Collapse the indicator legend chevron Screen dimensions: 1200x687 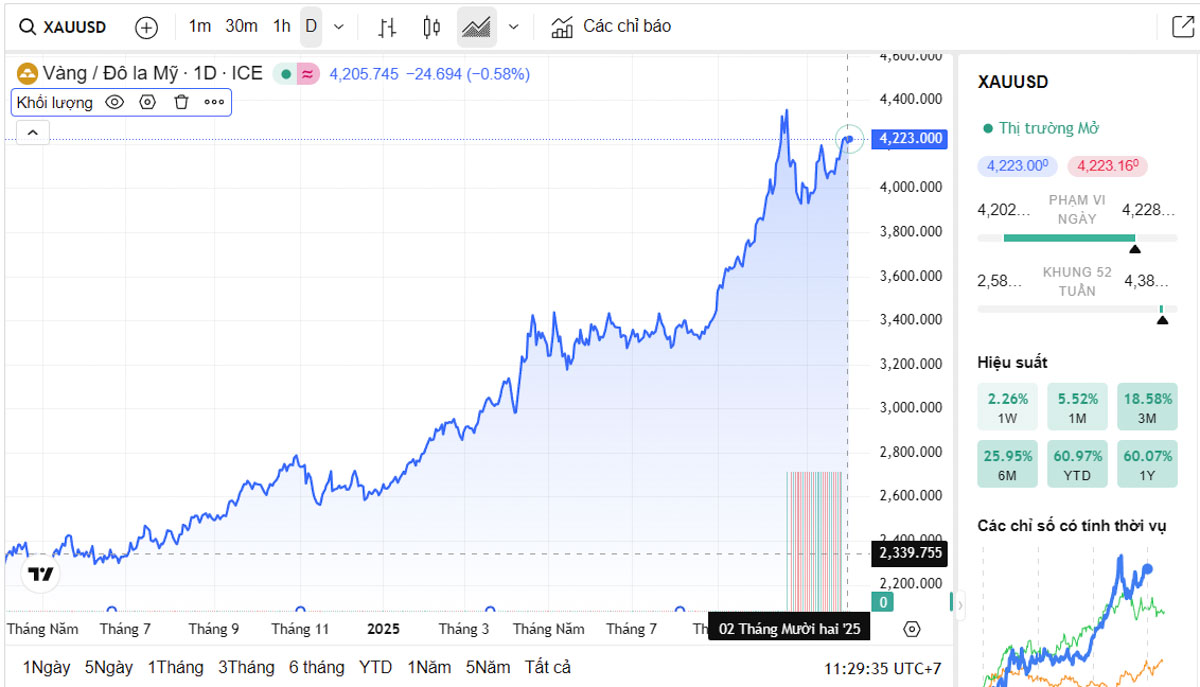click(x=32, y=132)
